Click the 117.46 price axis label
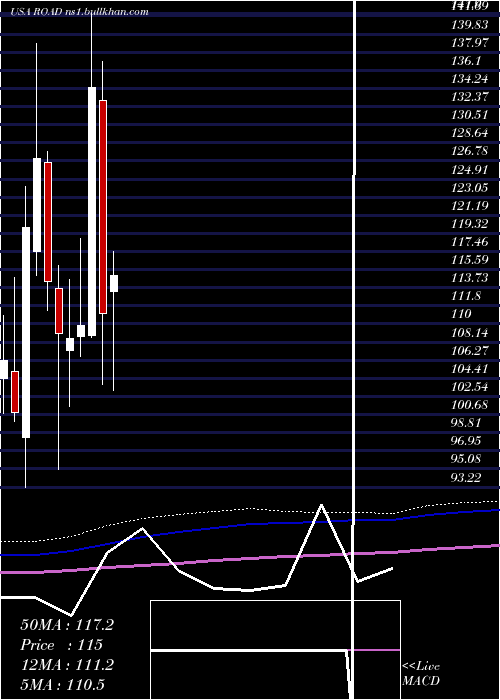Viewport: 500px width, 700px height. [x=470, y=242]
